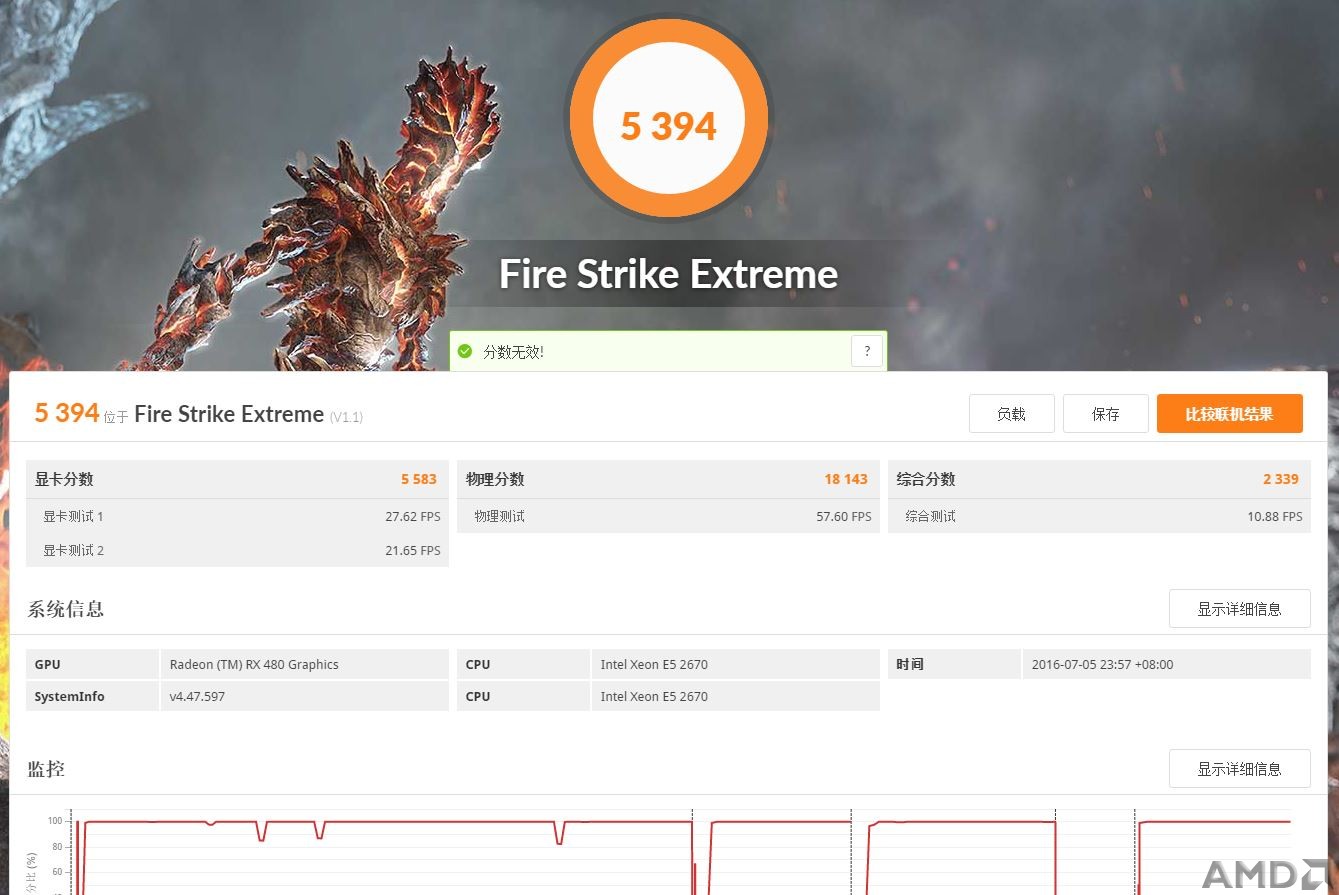Viewport: 1339px width, 895px height.
Task: Select the 综合测试 row label
Action: (930, 516)
